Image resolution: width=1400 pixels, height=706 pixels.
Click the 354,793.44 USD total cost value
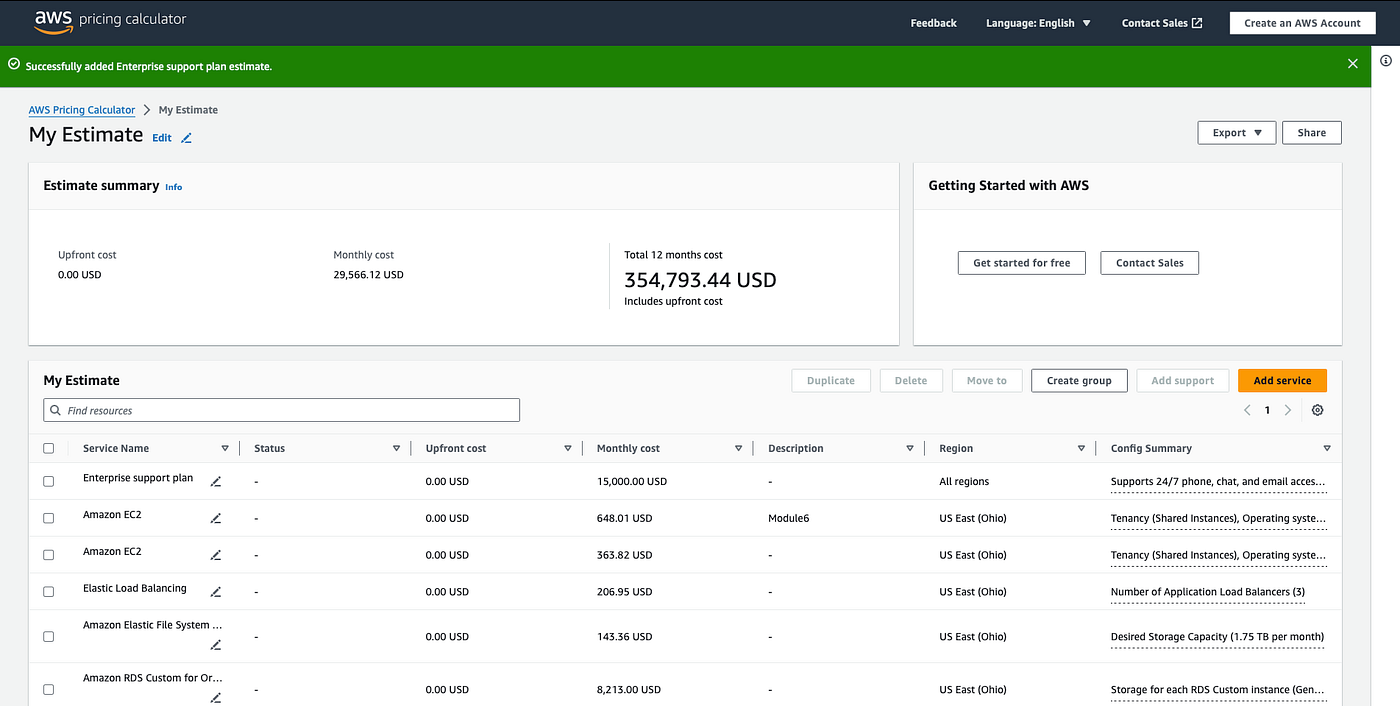click(700, 280)
